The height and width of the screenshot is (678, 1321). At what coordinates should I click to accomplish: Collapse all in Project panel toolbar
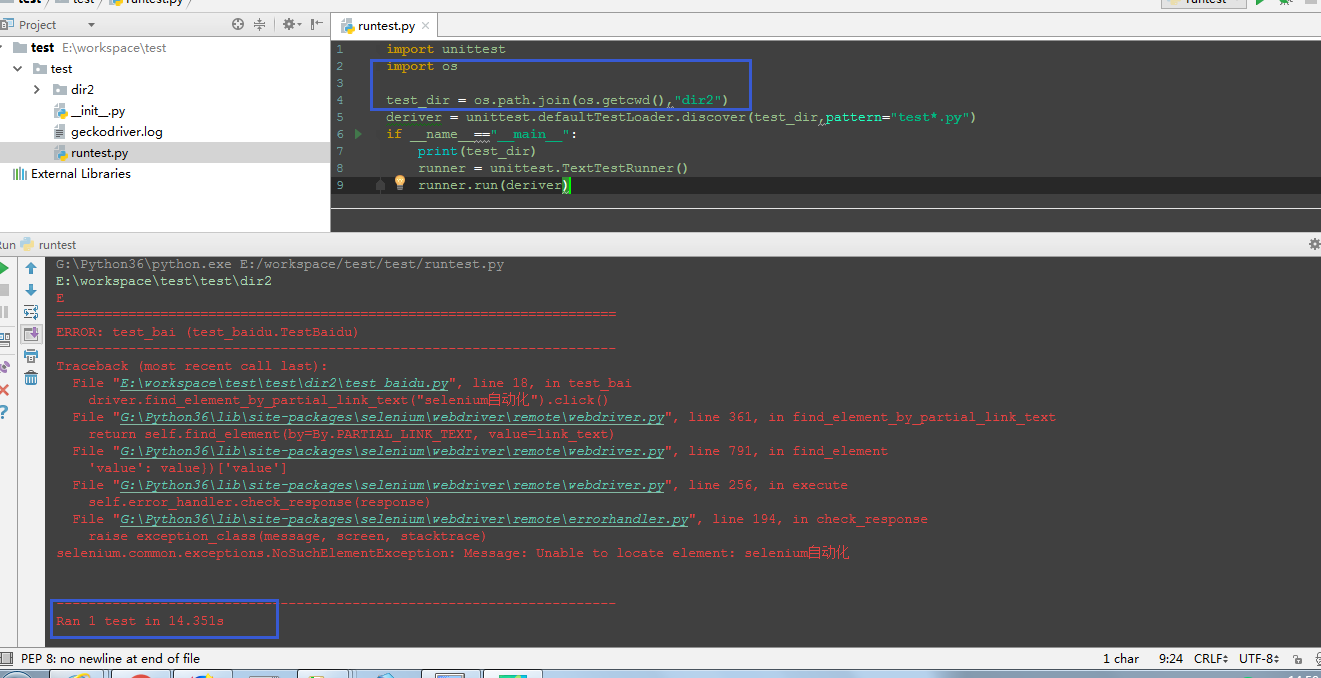(x=260, y=24)
